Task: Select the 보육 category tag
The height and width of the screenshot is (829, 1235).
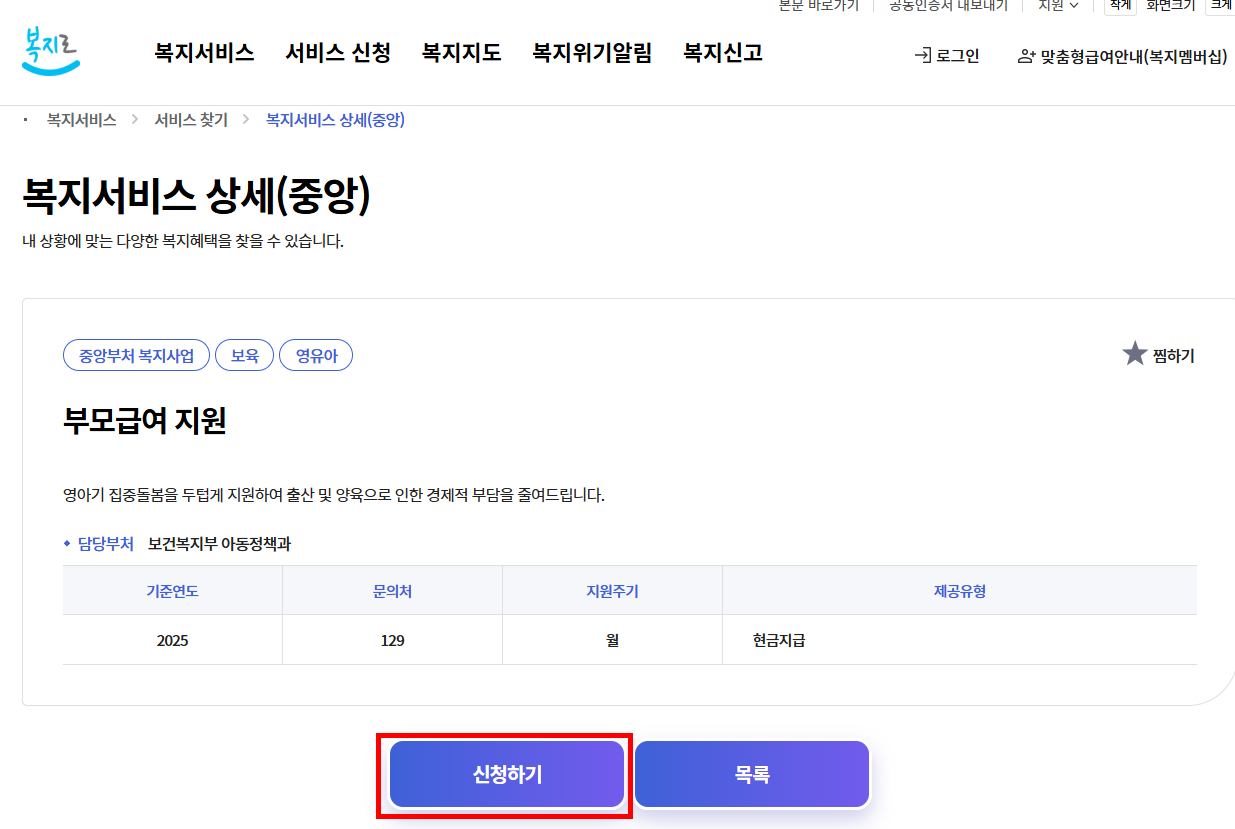Action: 244,355
